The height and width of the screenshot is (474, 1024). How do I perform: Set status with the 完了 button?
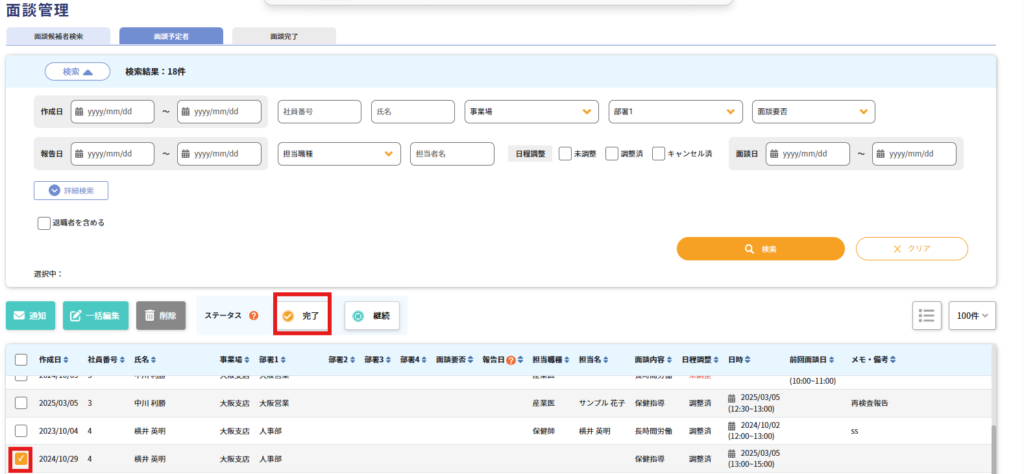(x=302, y=316)
